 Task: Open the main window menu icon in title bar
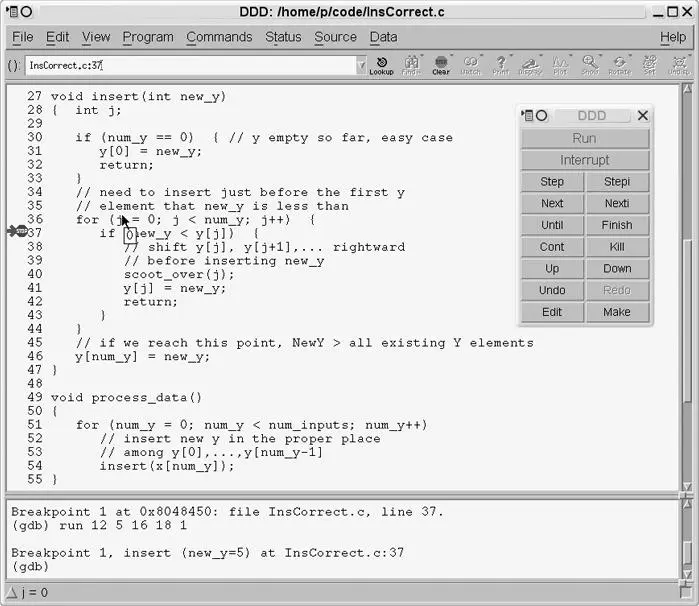[10, 11]
